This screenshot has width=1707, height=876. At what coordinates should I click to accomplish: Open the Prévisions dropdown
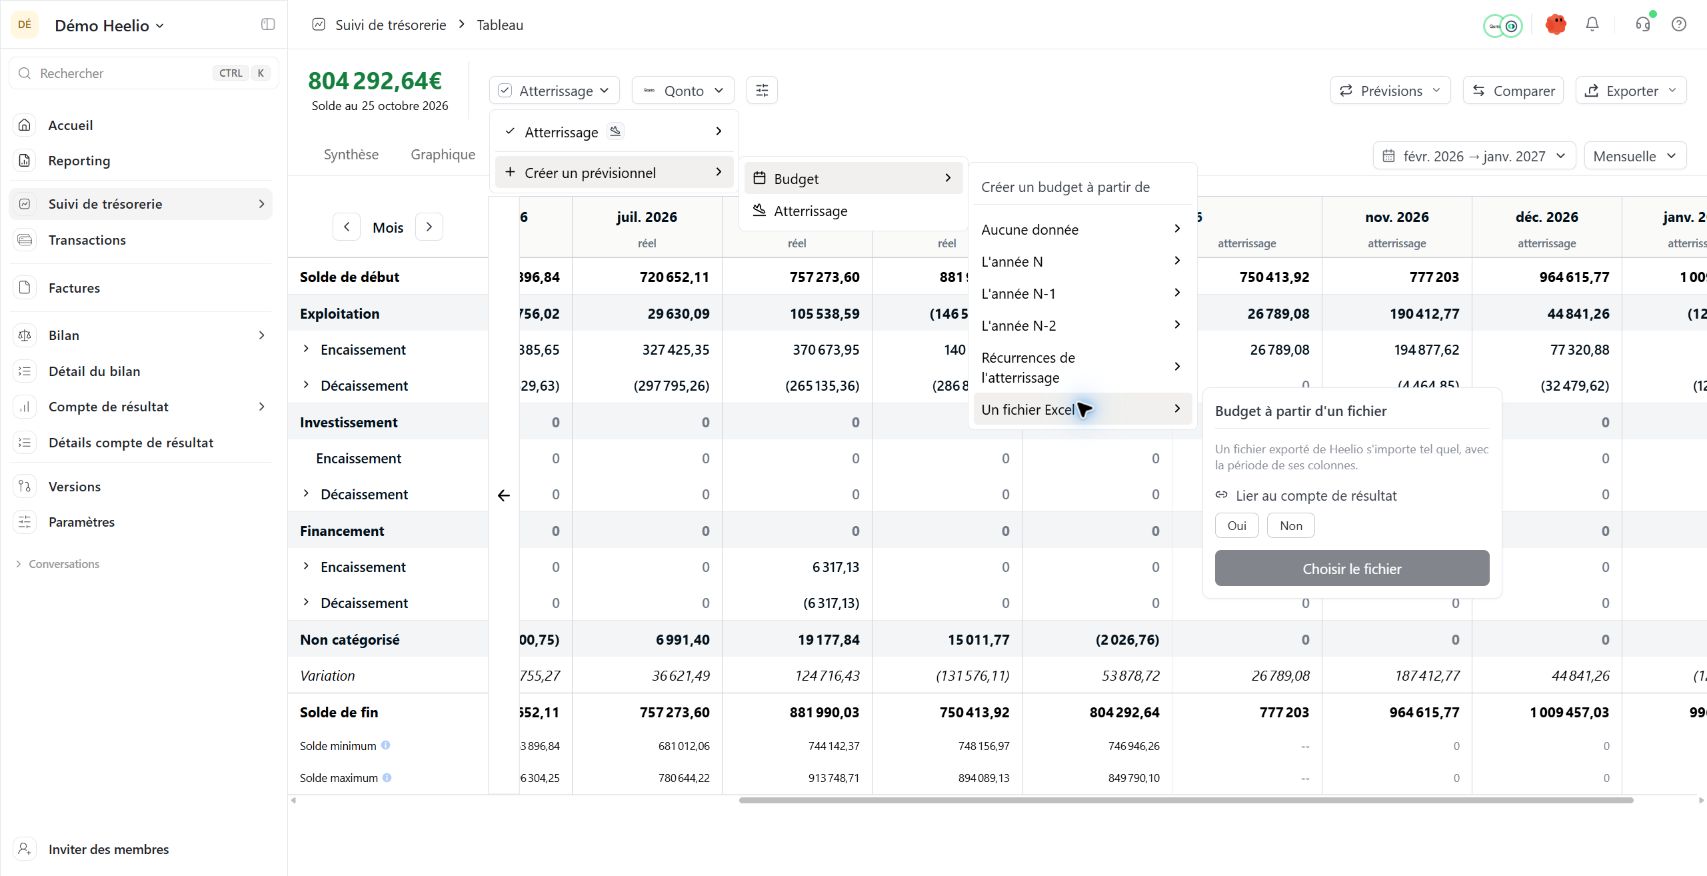coord(1390,91)
